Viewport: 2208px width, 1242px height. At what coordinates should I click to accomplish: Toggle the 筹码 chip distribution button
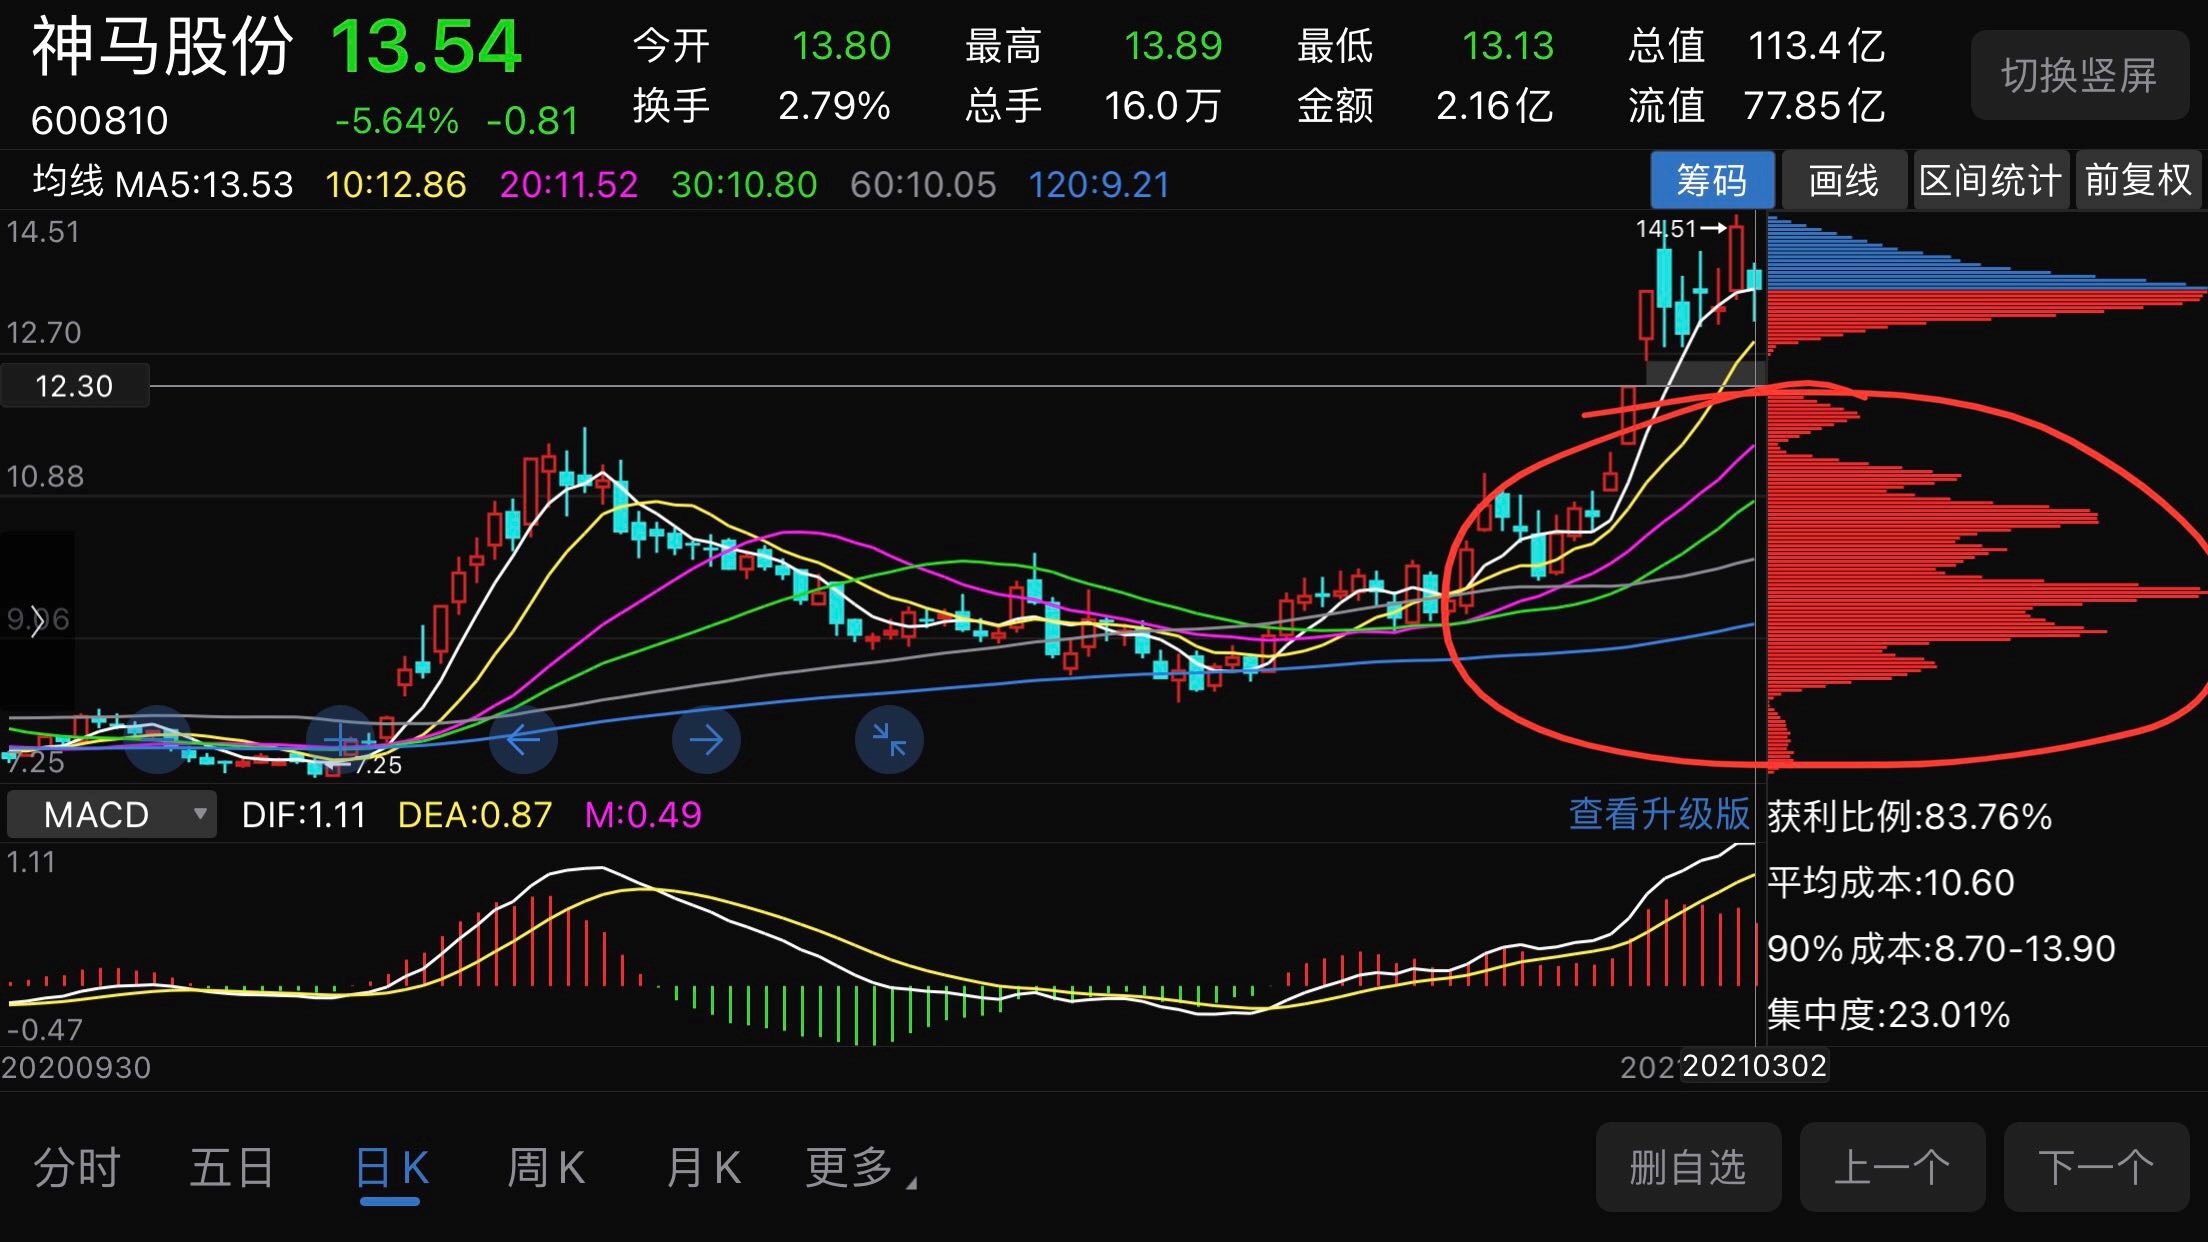point(1712,181)
